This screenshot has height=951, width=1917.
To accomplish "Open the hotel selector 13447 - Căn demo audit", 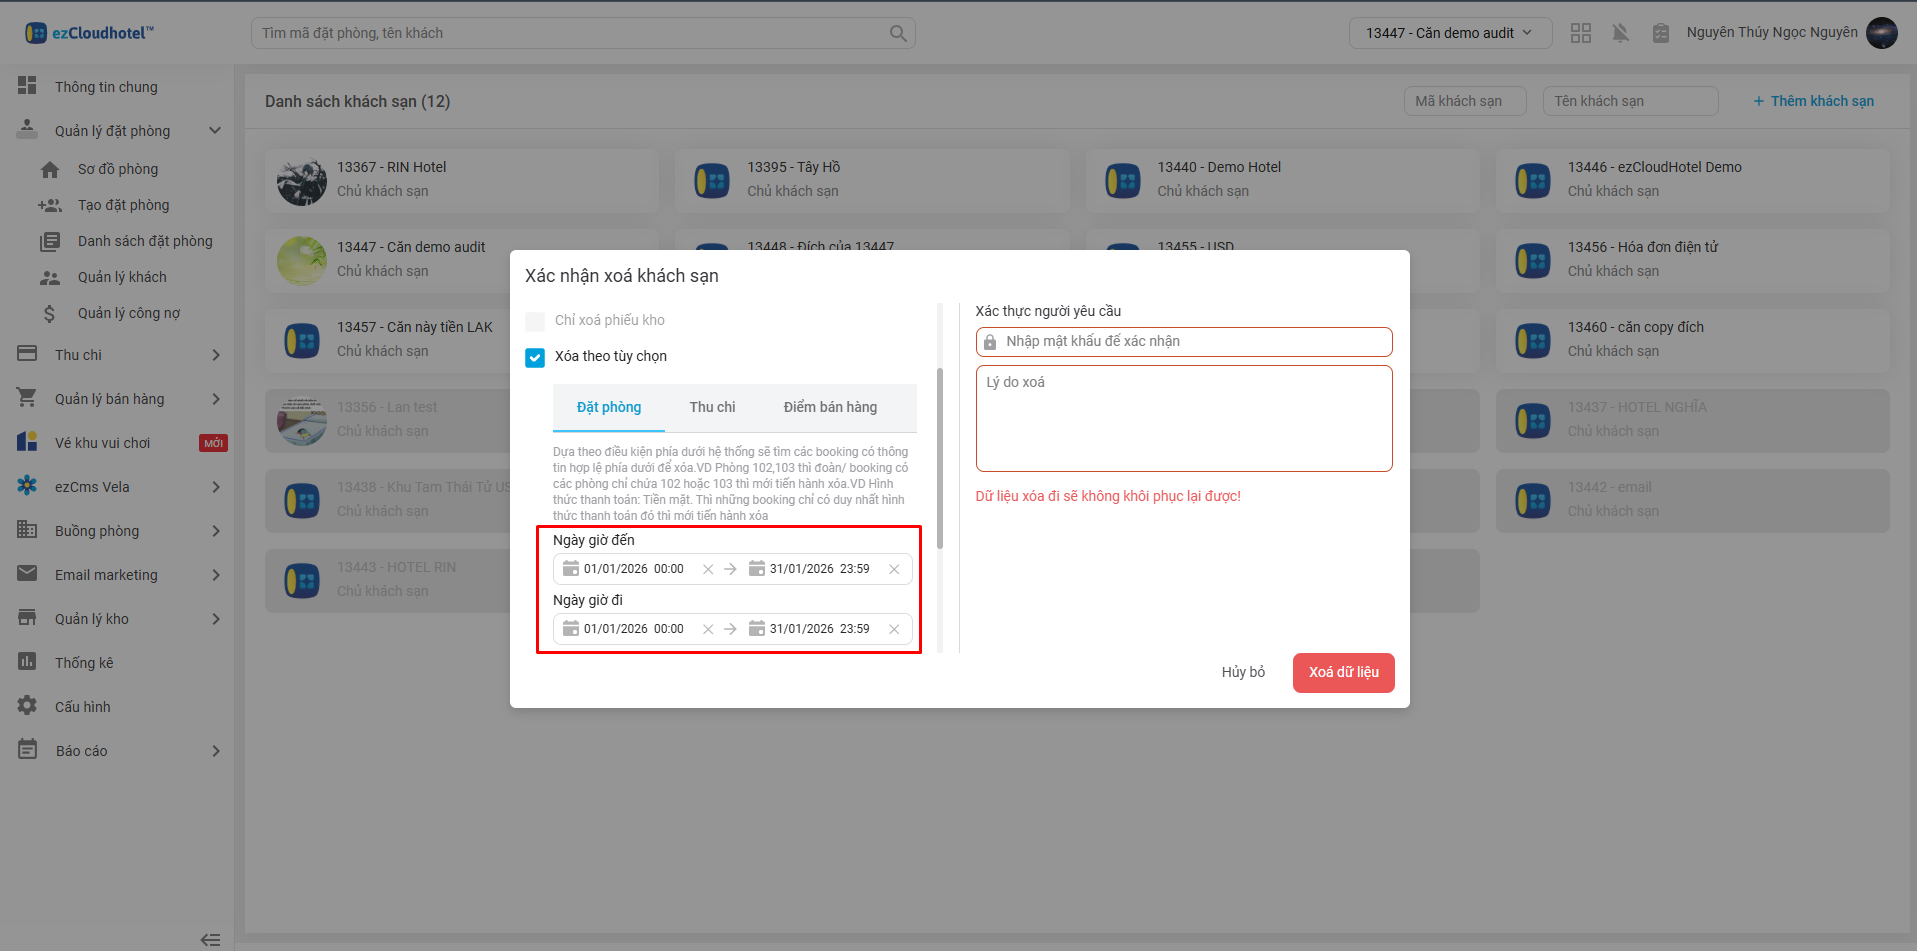I will [x=1449, y=33].
